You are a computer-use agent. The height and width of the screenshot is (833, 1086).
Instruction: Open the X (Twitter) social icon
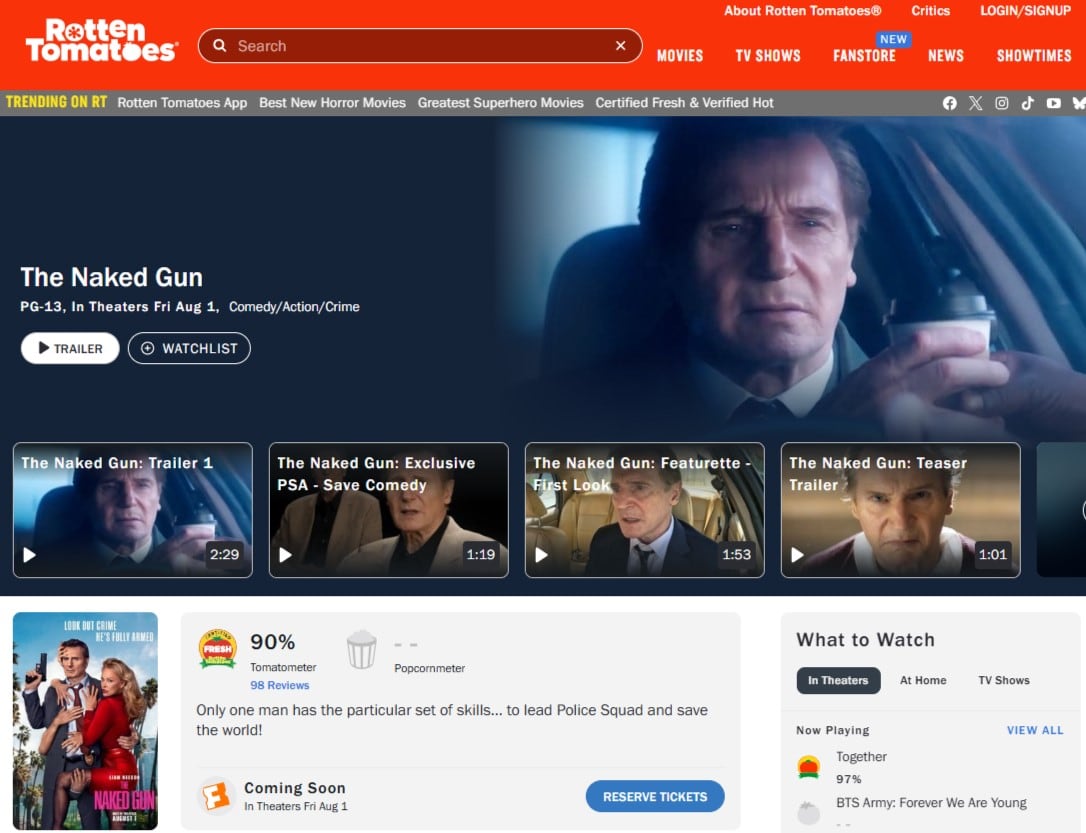(976, 103)
